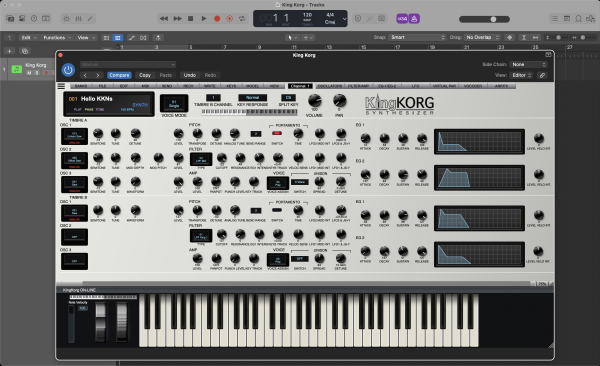Toggle the Timbre A unison switch
Screen dimensions: 600x366
tap(300, 182)
